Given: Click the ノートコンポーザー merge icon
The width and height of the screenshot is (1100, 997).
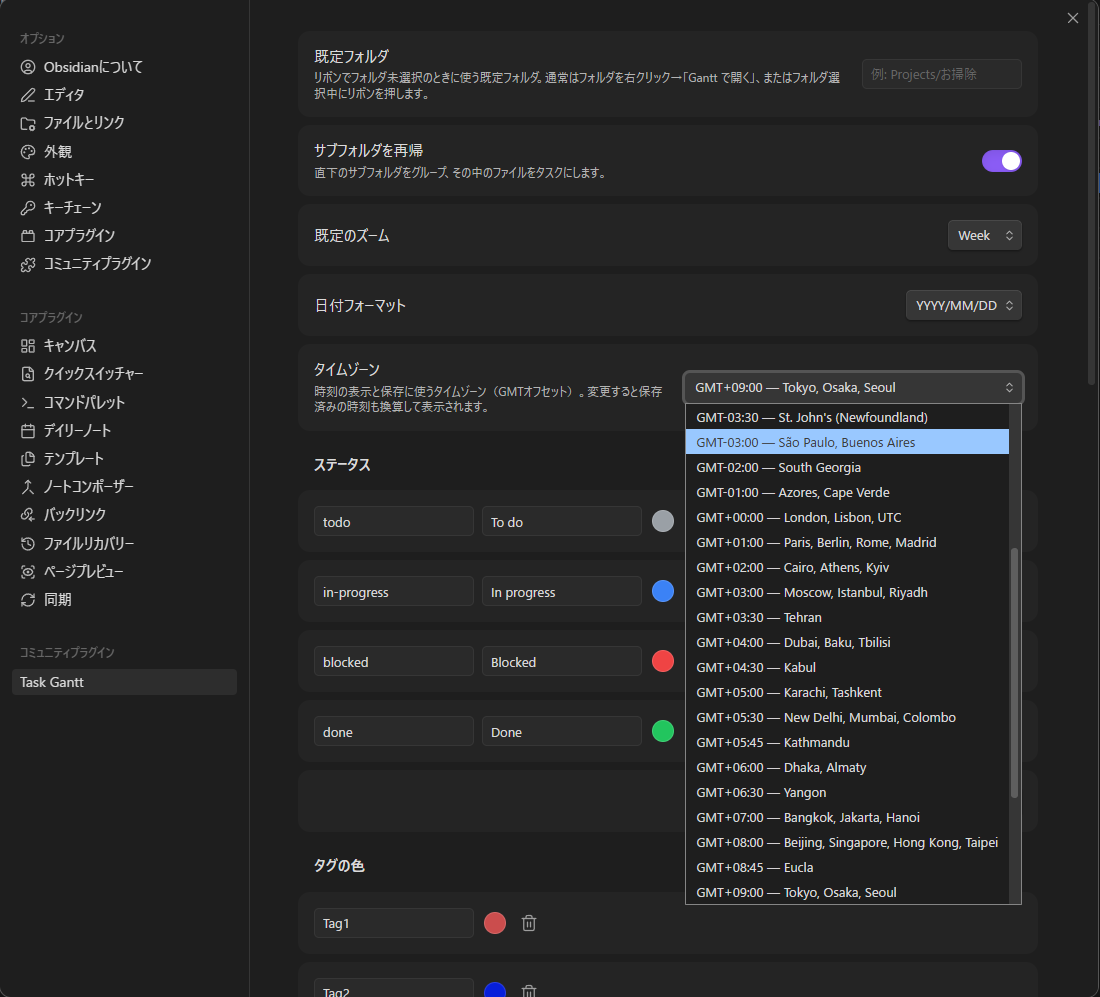Looking at the screenshot, I should [x=28, y=487].
